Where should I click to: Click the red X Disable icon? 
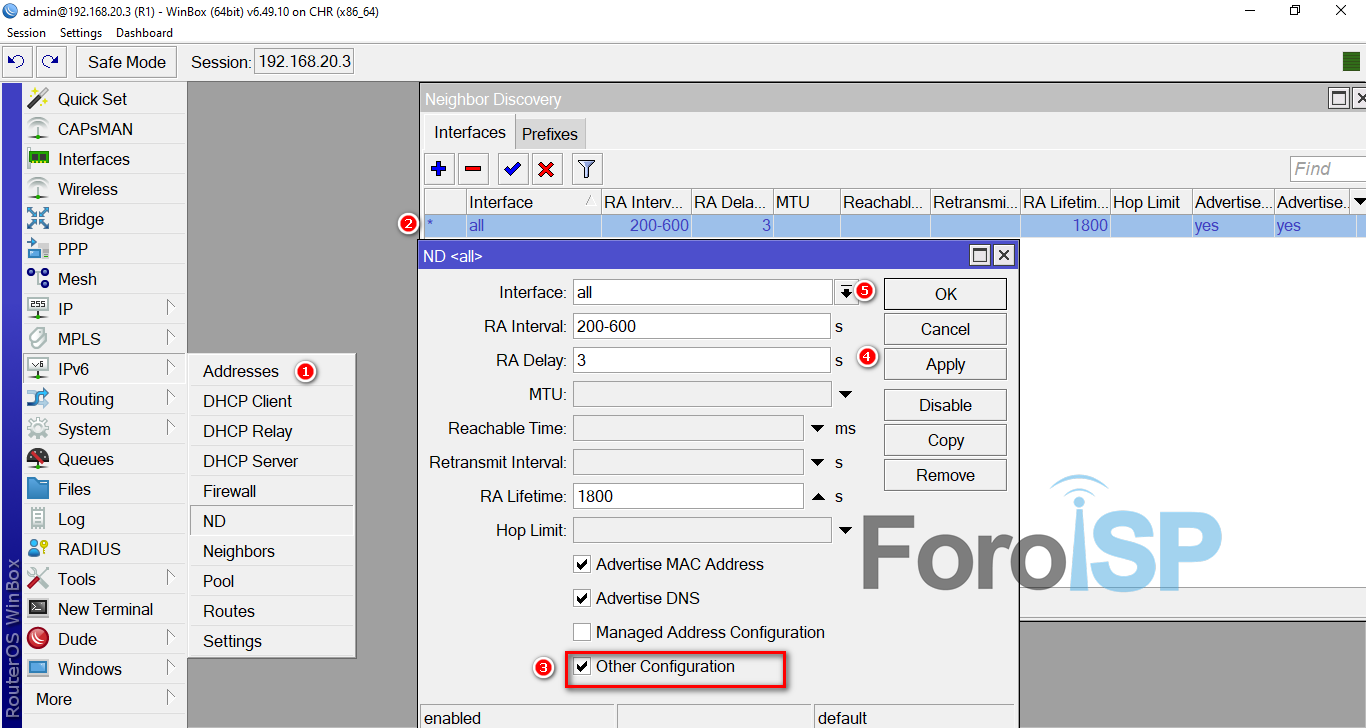point(546,169)
